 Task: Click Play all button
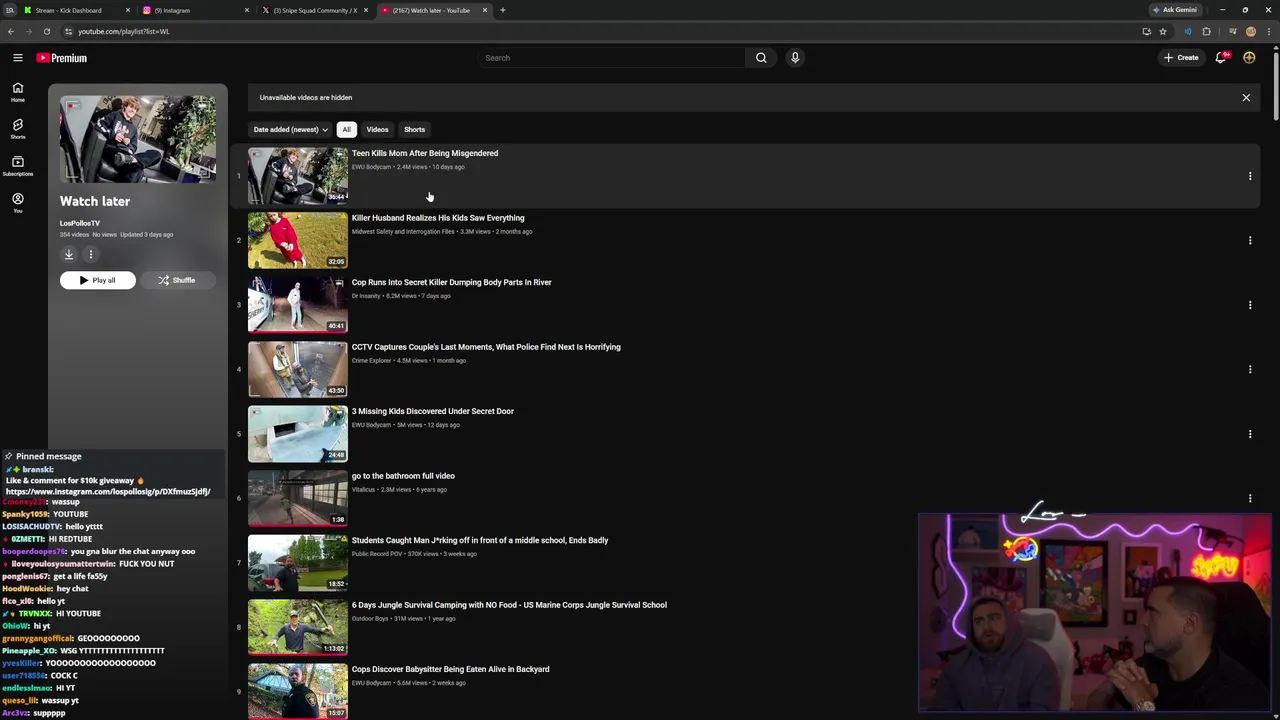[97, 280]
